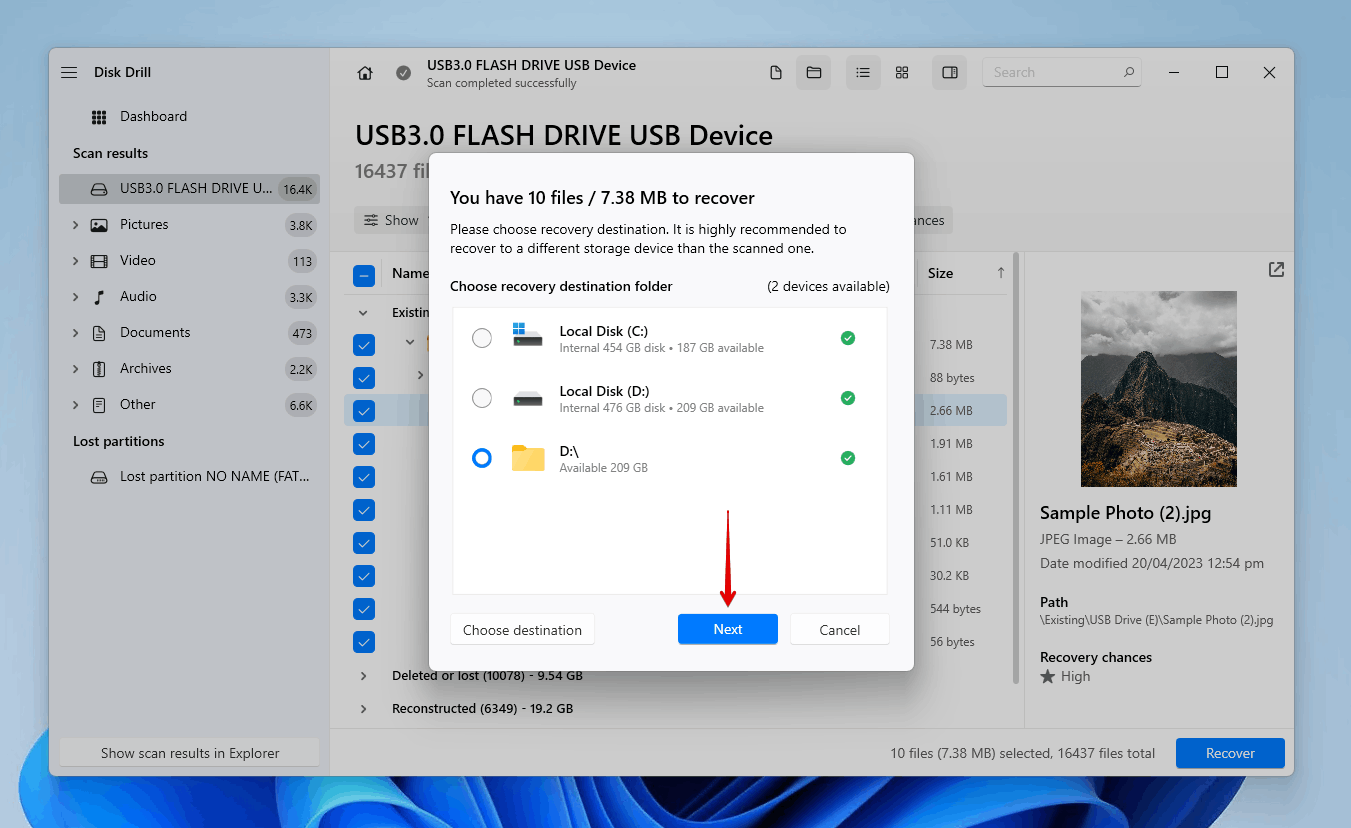This screenshot has height=828, width=1351.
Task: Uncheck checkbox for 7.38 MB row
Action: [364, 345]
